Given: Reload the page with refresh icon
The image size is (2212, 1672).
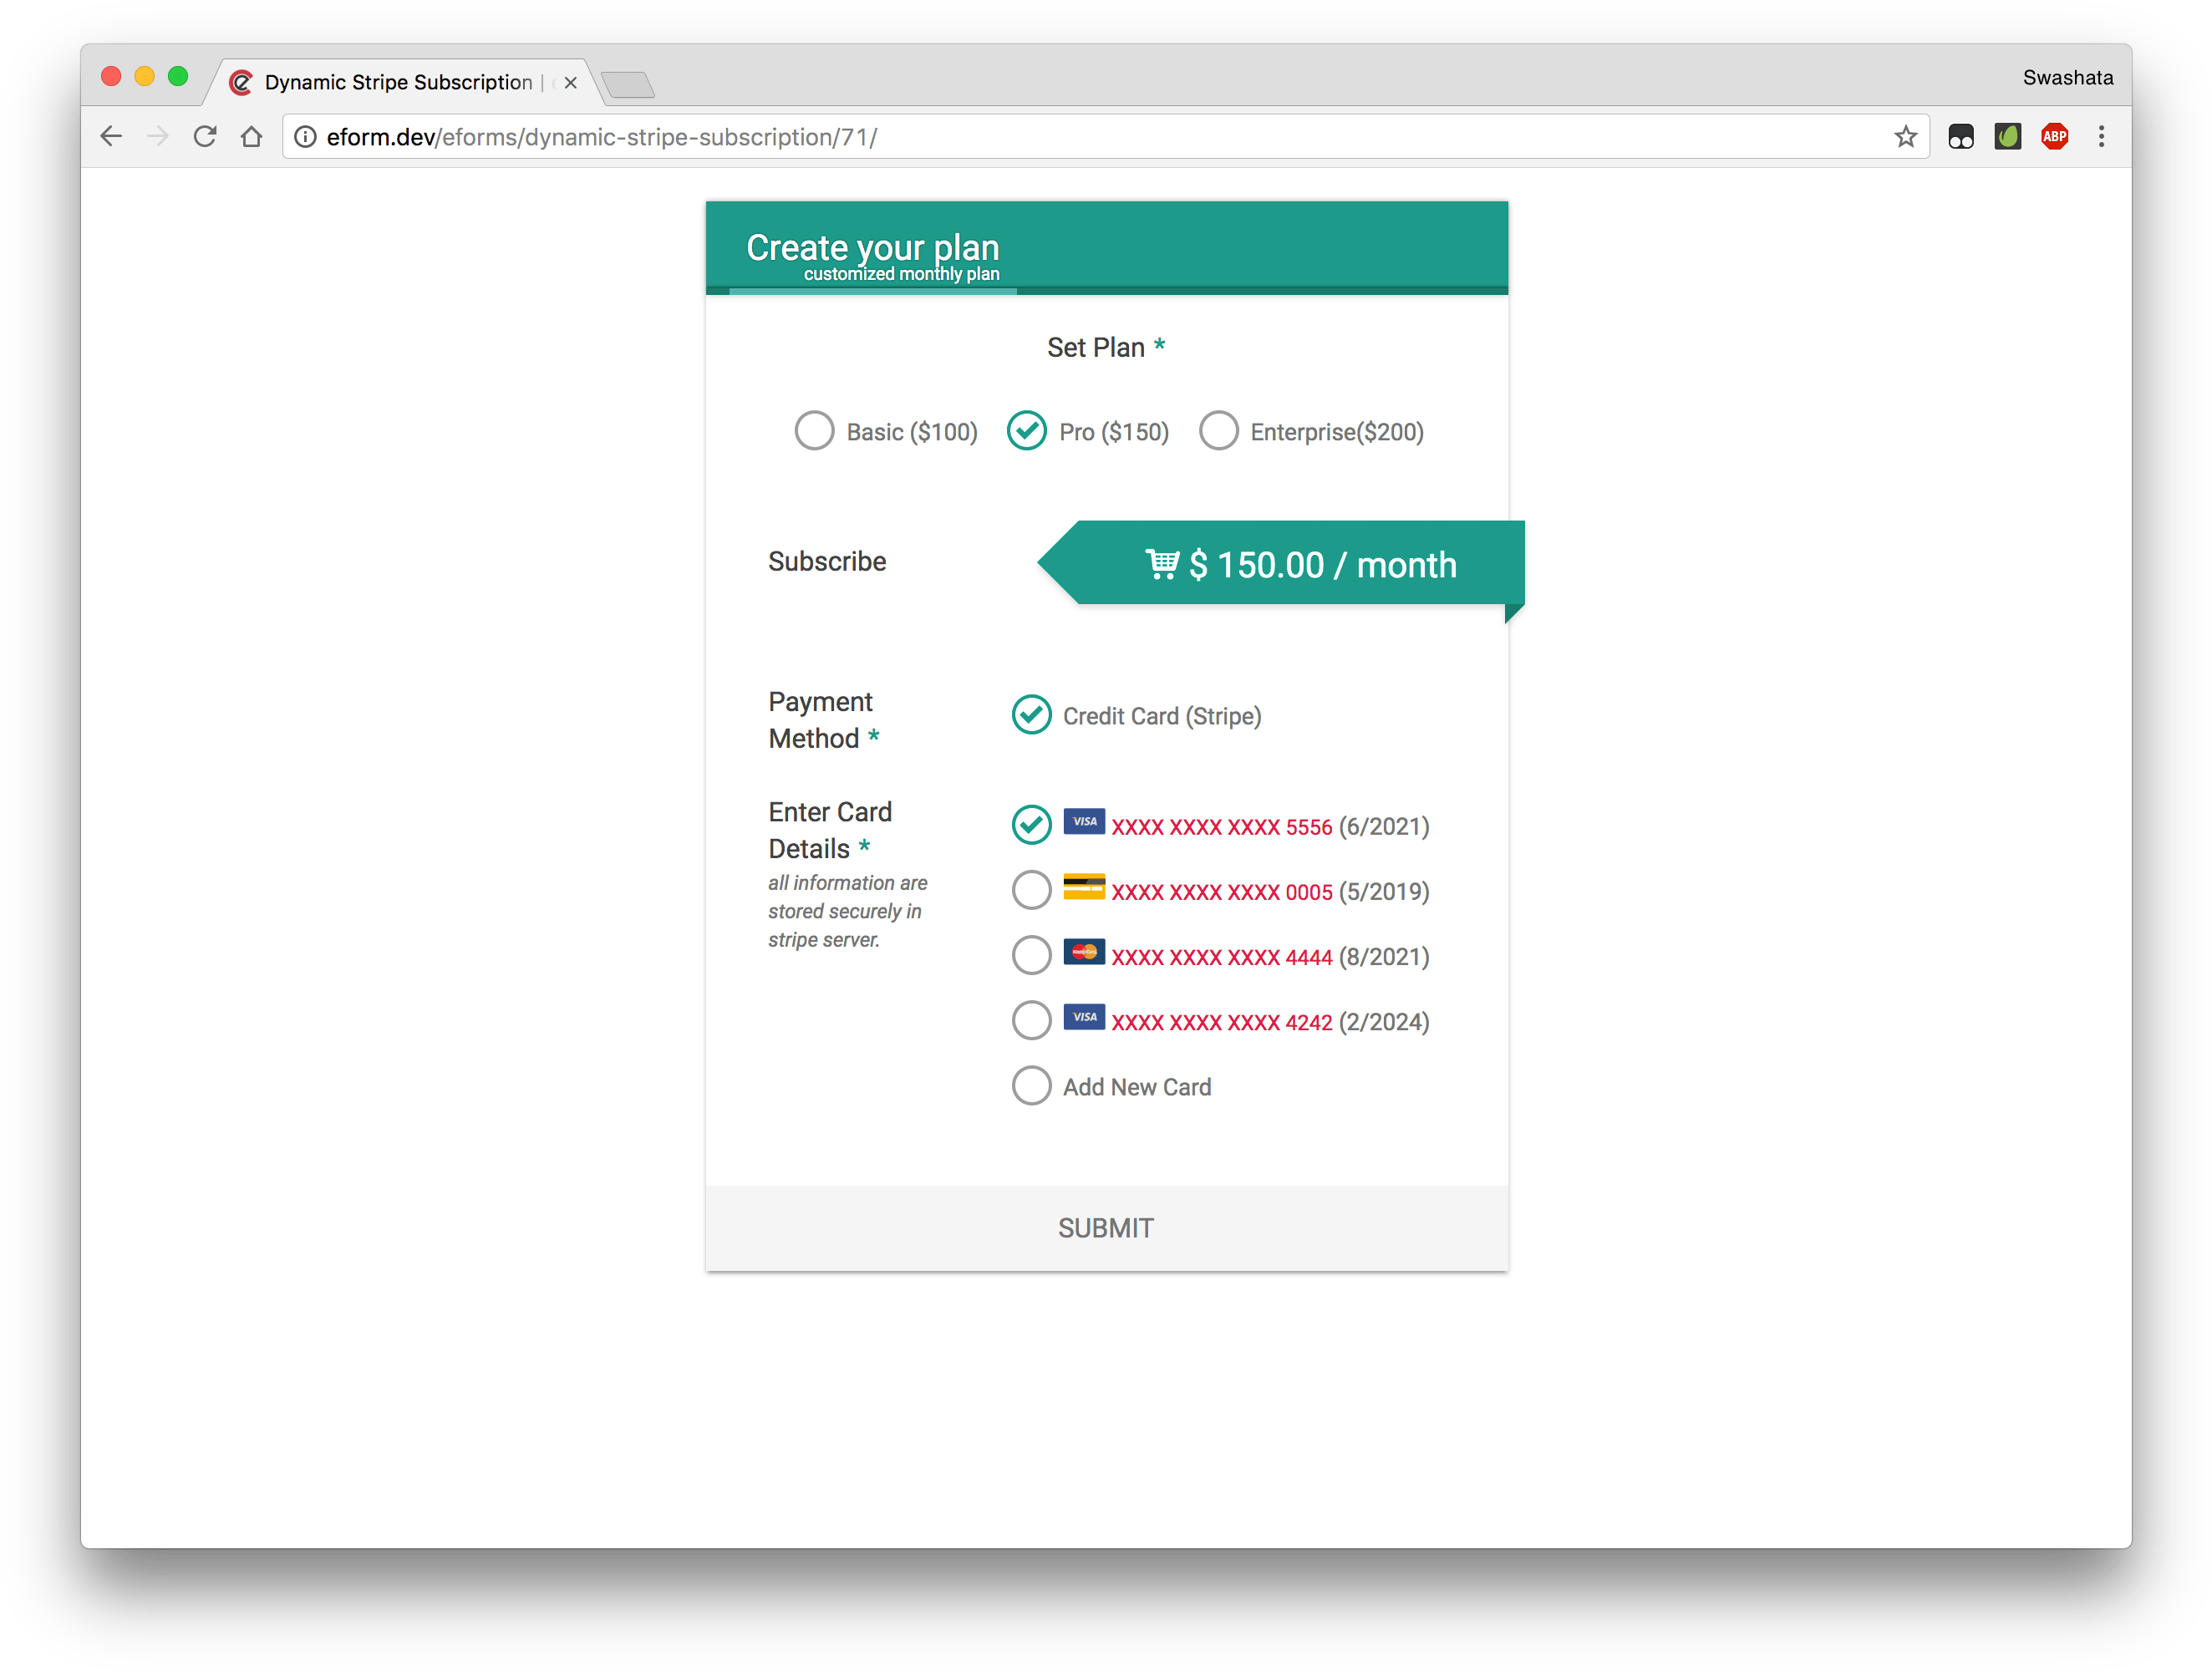Looking at the screenshot, I should [x=205, y=137].
